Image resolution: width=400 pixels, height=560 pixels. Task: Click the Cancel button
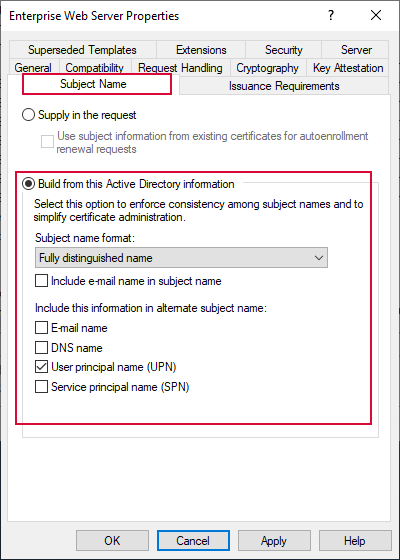click(x=193, y=540)
